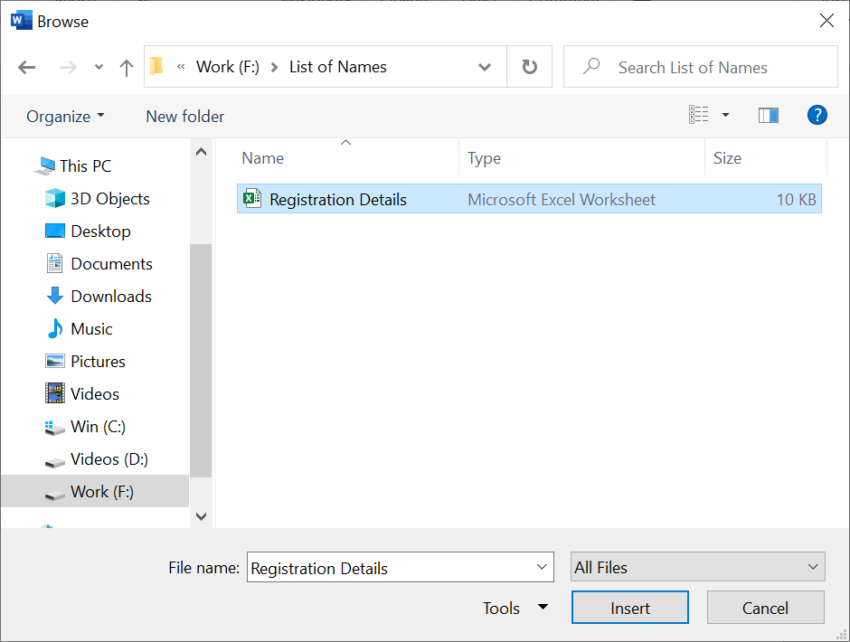Toggle the preview pane icon
This screenshot has width=850, height=642.
coord(768,115)
